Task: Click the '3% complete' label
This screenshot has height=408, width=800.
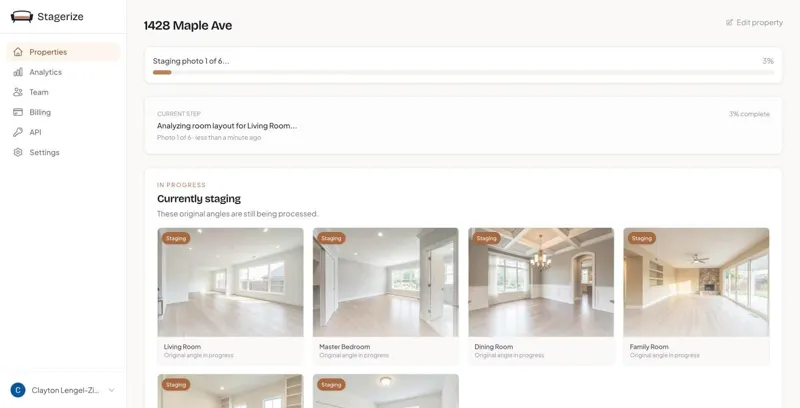Action: coord(749,114)
